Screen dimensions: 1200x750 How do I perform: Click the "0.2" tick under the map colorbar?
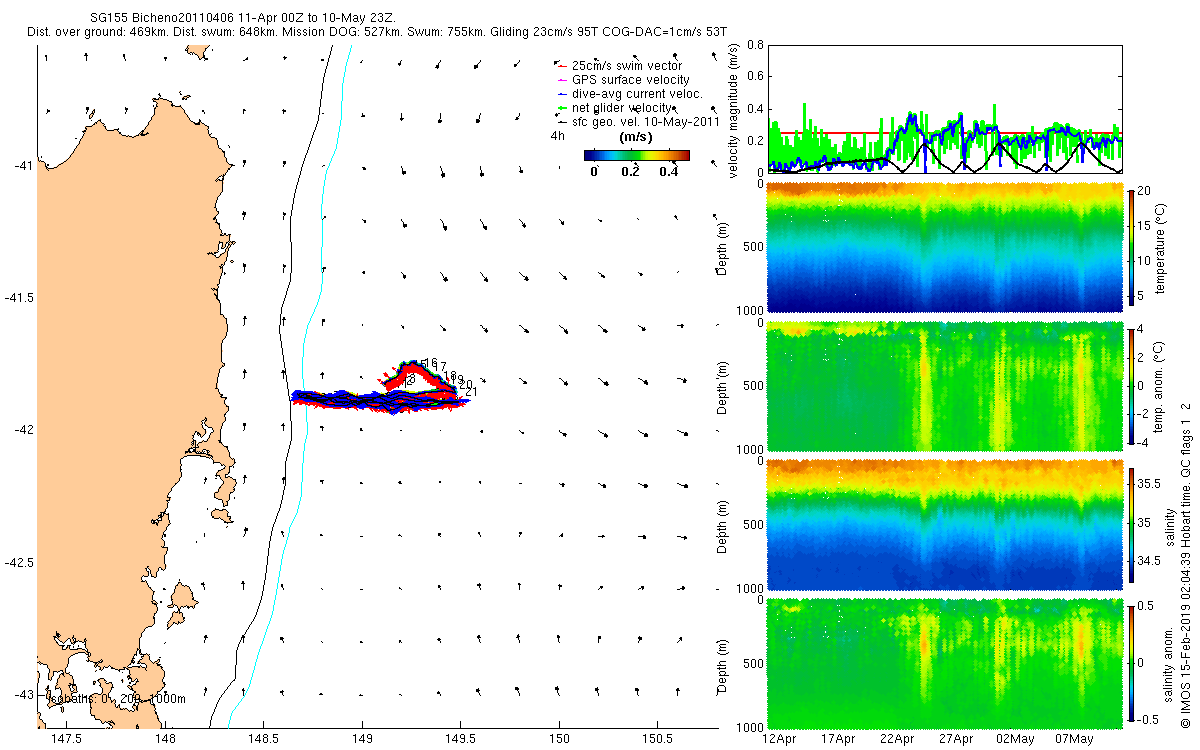tap(630, 172)
